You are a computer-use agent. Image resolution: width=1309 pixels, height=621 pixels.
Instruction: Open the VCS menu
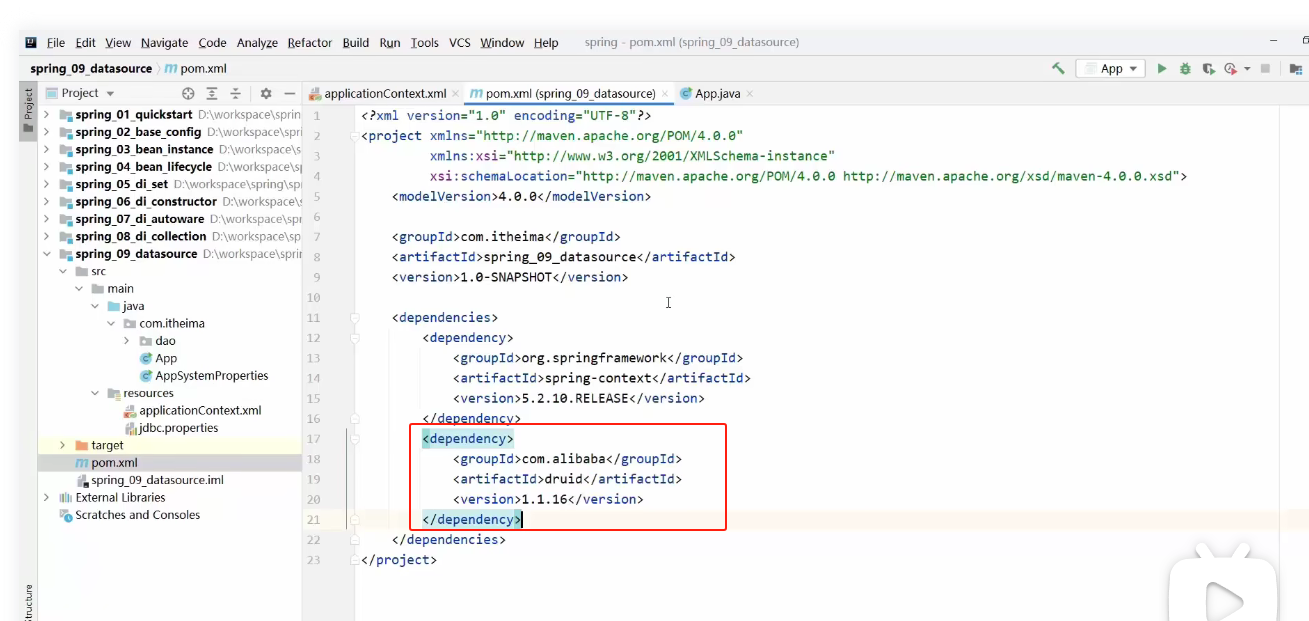(460, 43)
